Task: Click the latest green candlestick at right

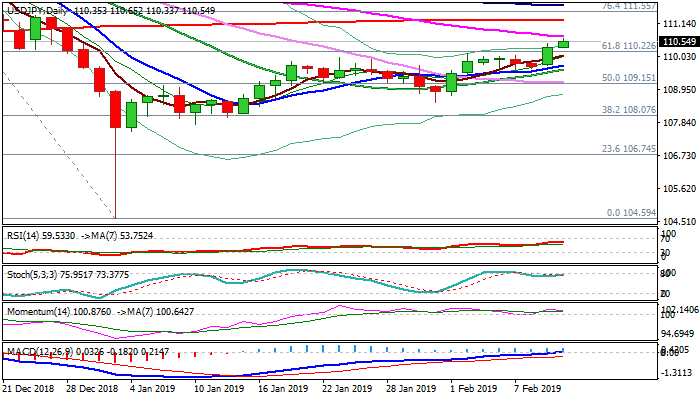Action: coord(564,43)
